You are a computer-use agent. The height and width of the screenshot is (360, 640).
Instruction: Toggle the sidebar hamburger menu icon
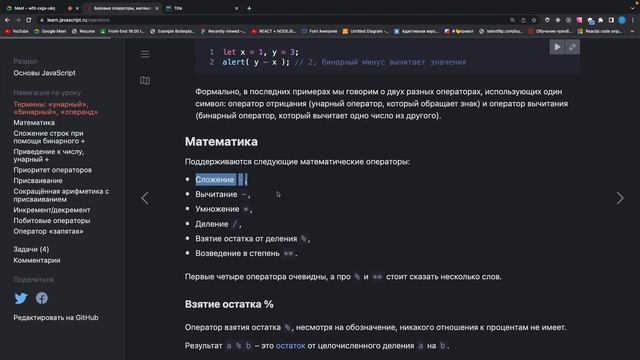coord(145,54)
